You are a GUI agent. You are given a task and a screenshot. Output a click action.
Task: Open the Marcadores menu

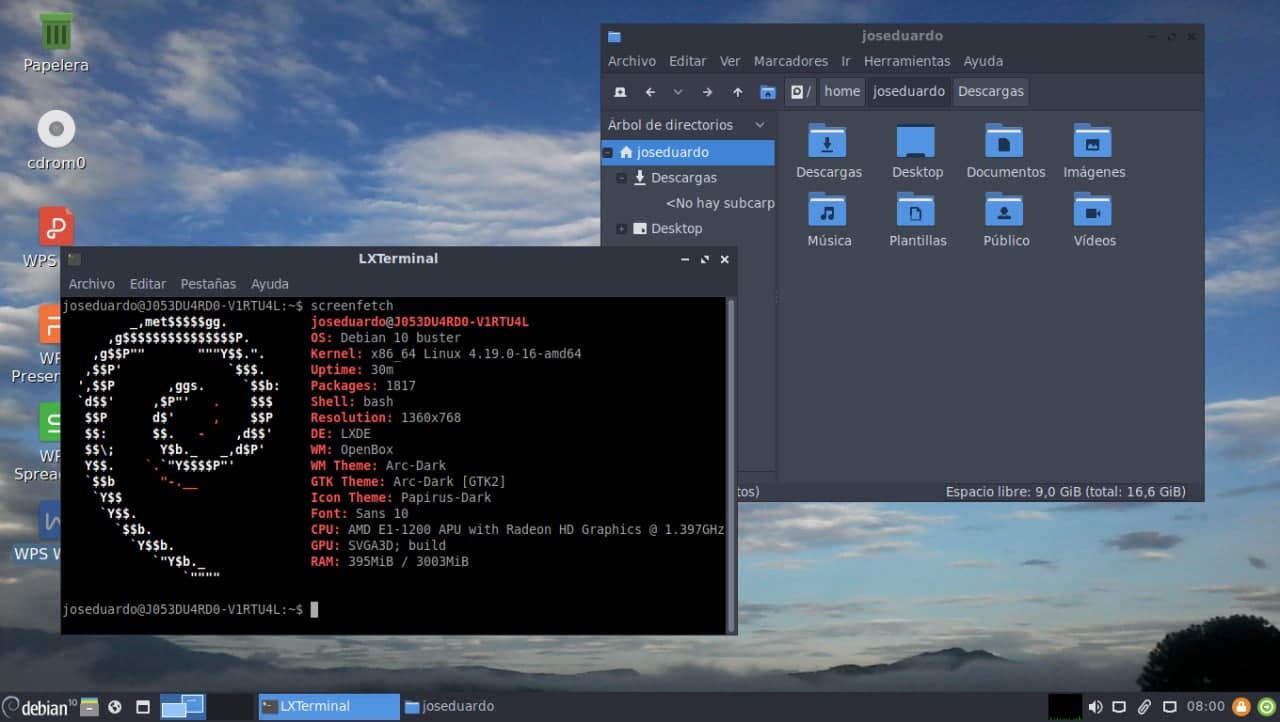790,61
